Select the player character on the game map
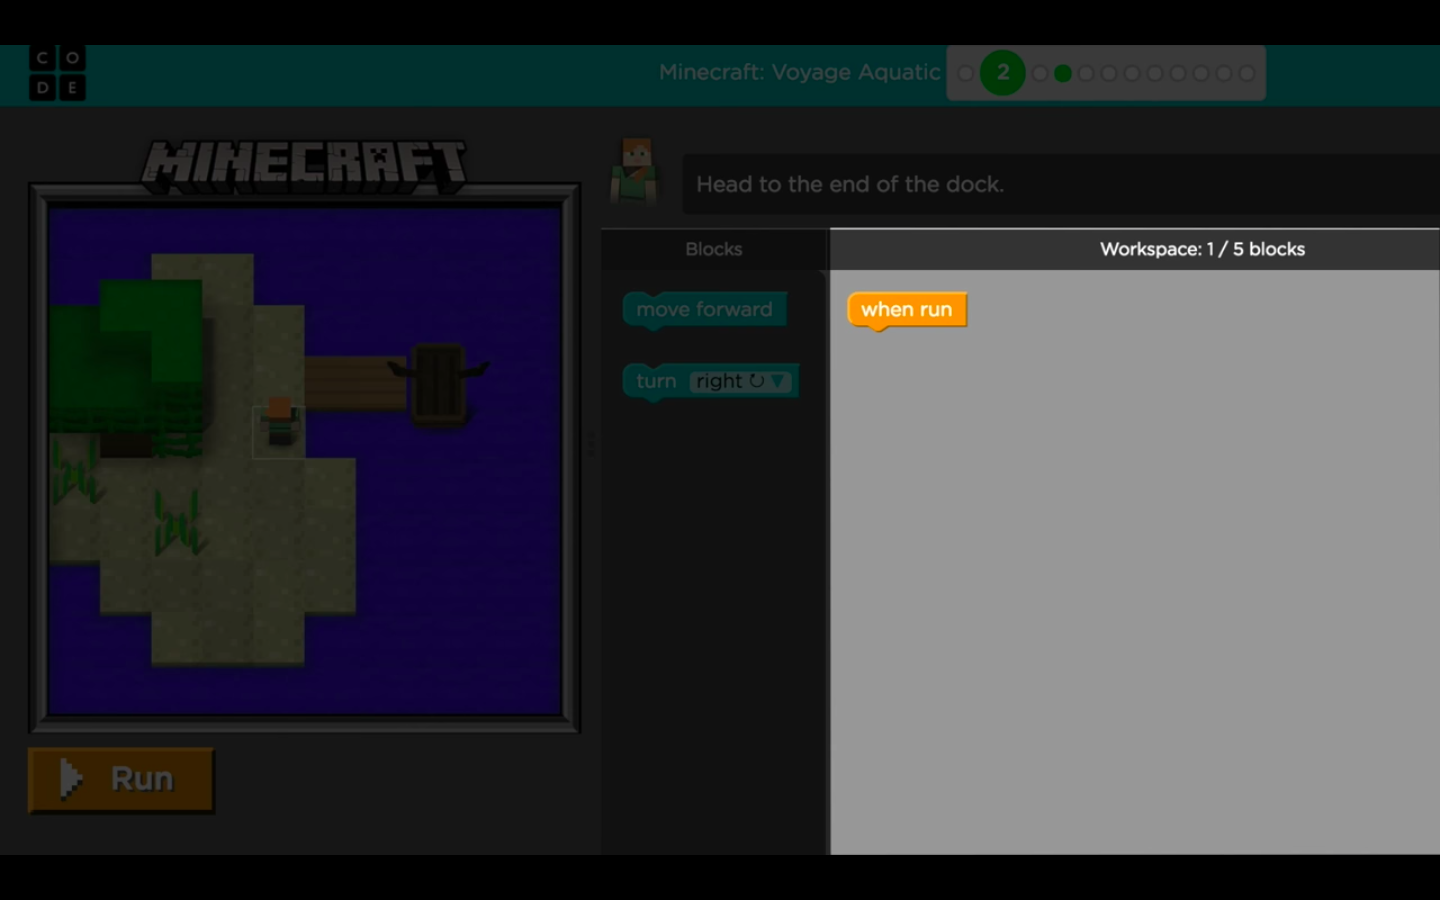 (279, 423)
